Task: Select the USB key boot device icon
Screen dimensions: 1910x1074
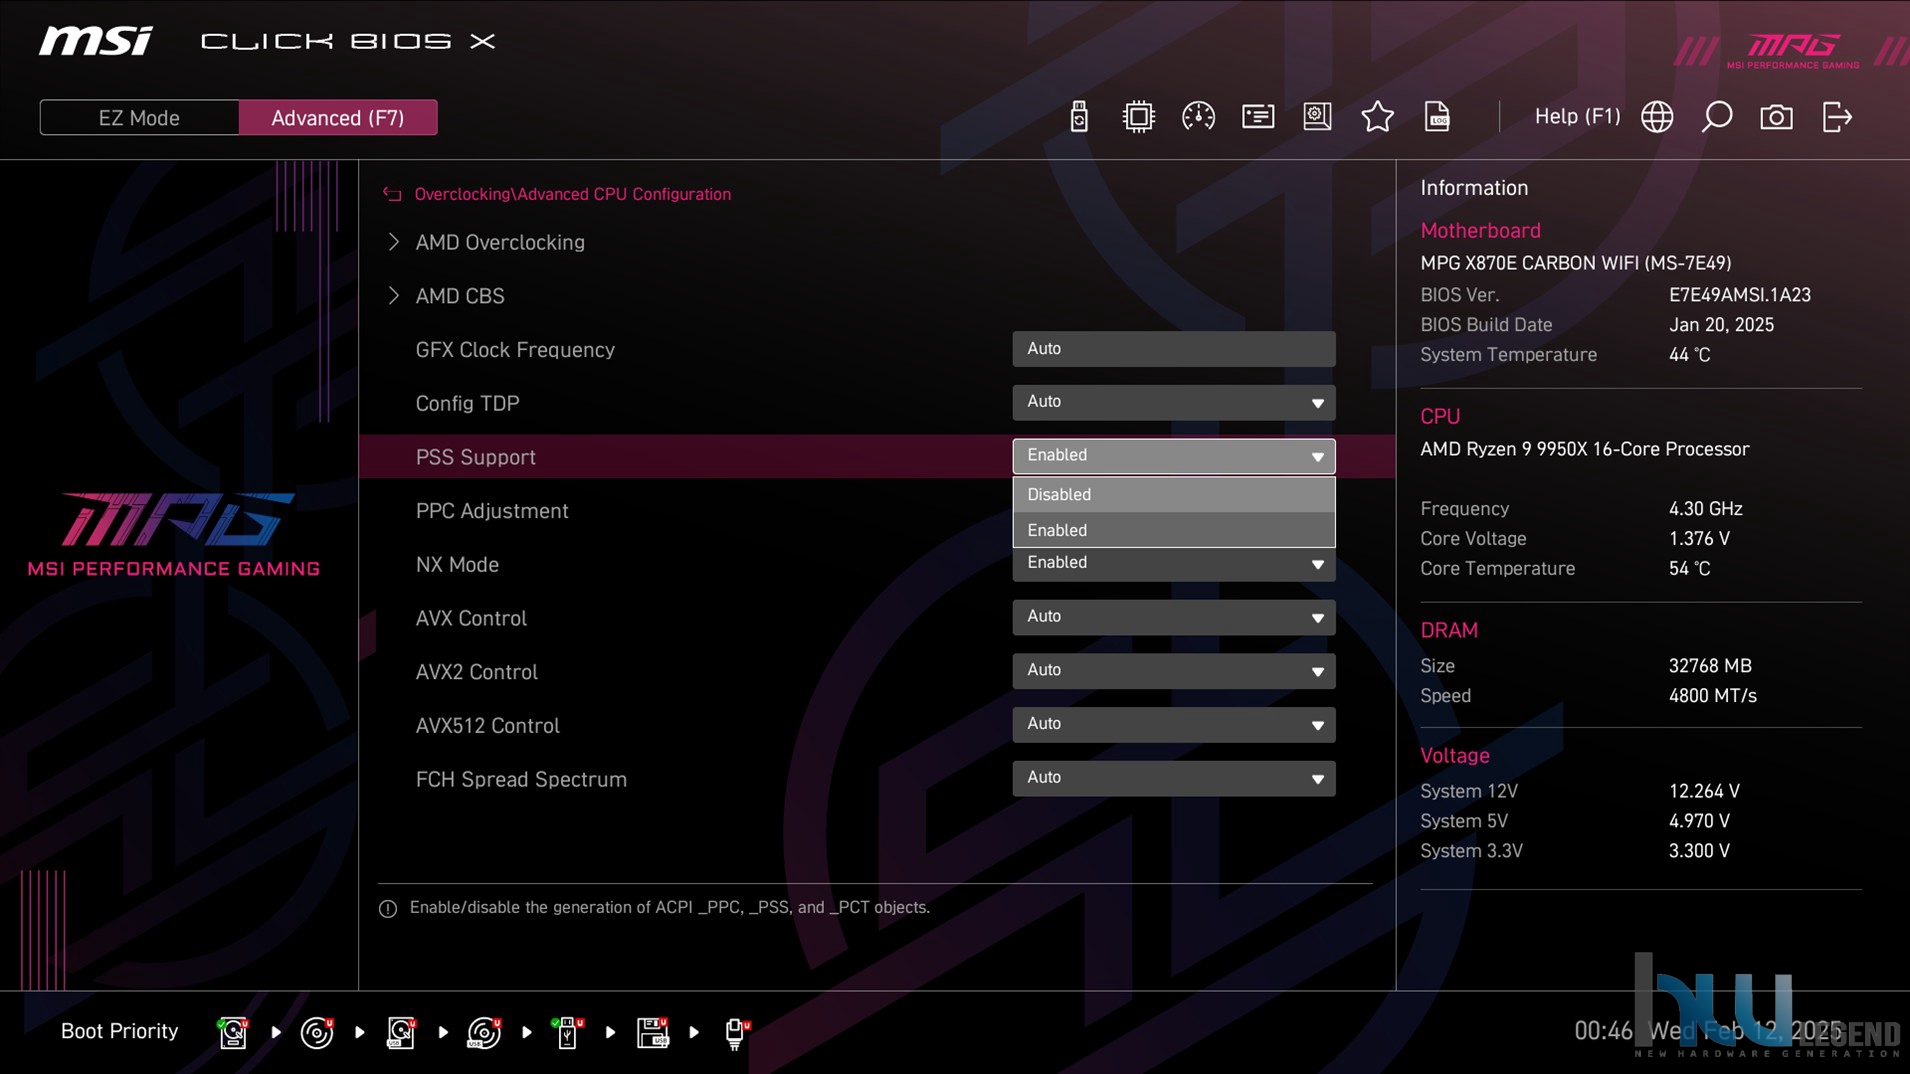Action: pyautogui.click(x=567, y=1032)
